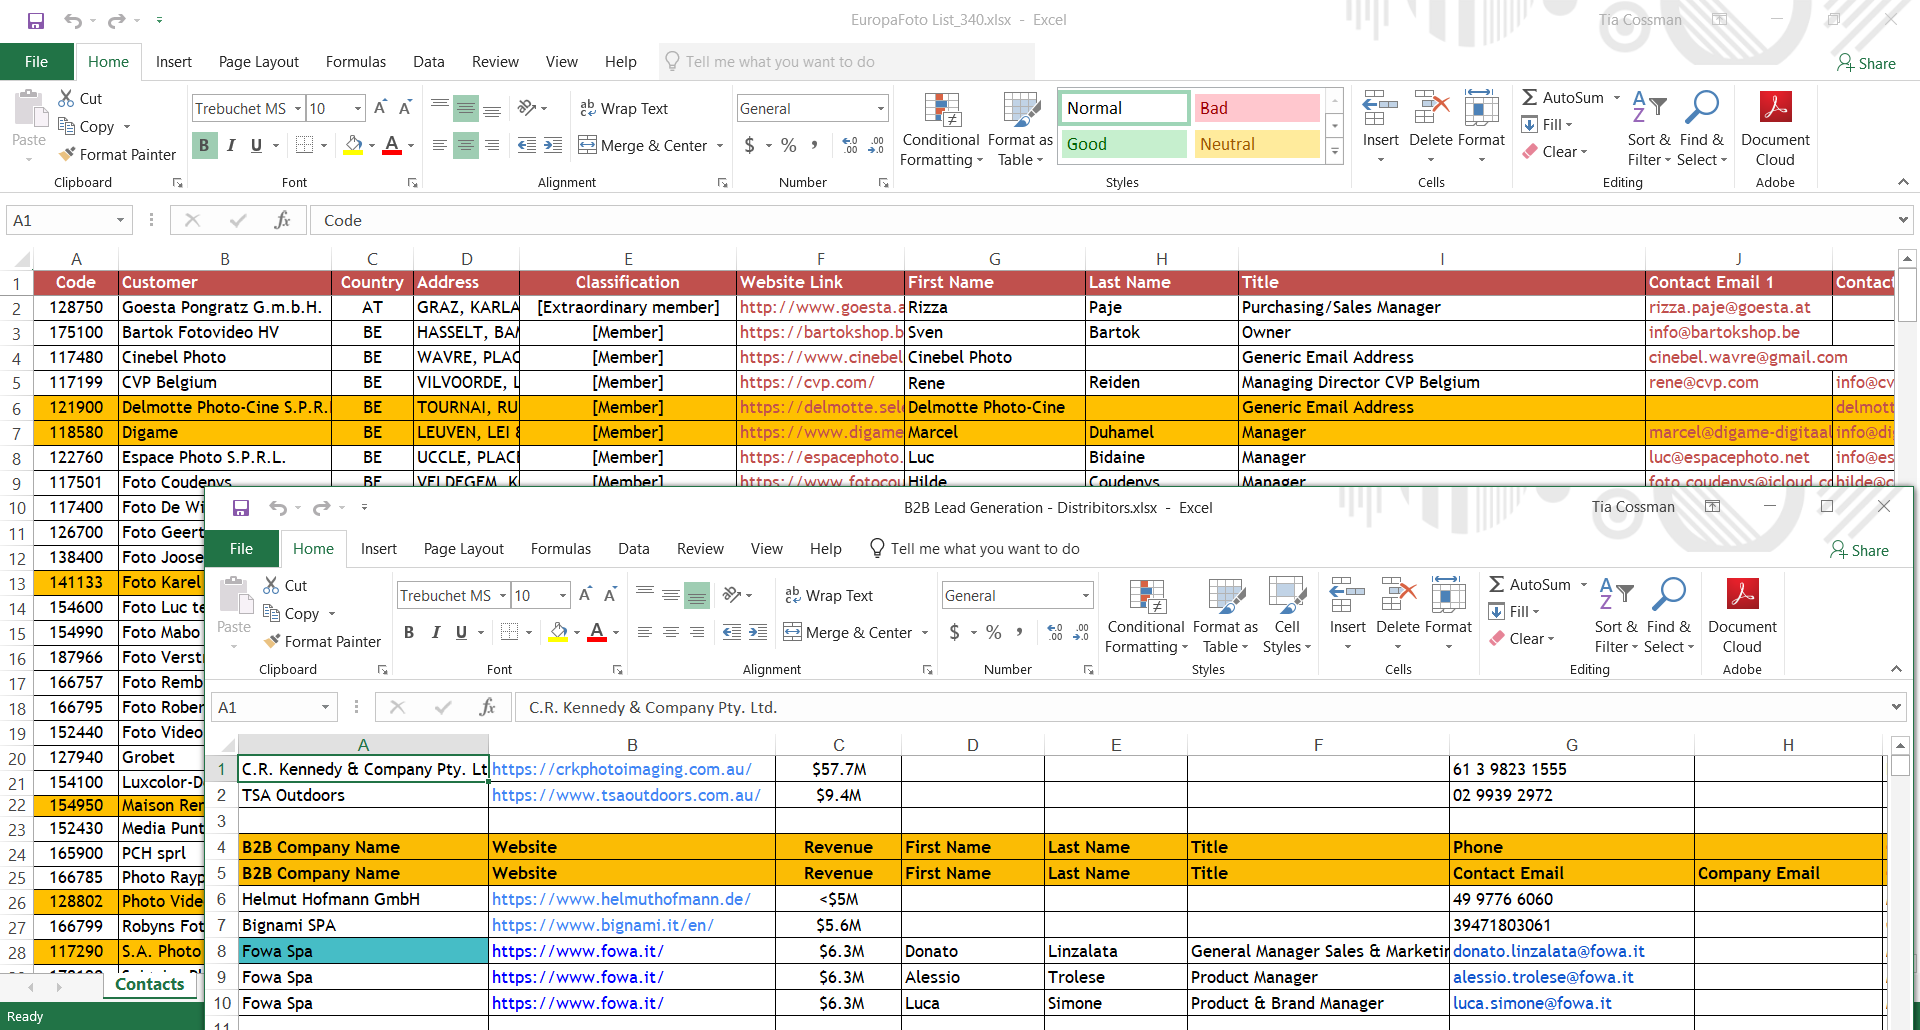Open font name dropdown in EuropaFoto window
The image size is (1920, 1030).
click(298, 108)
